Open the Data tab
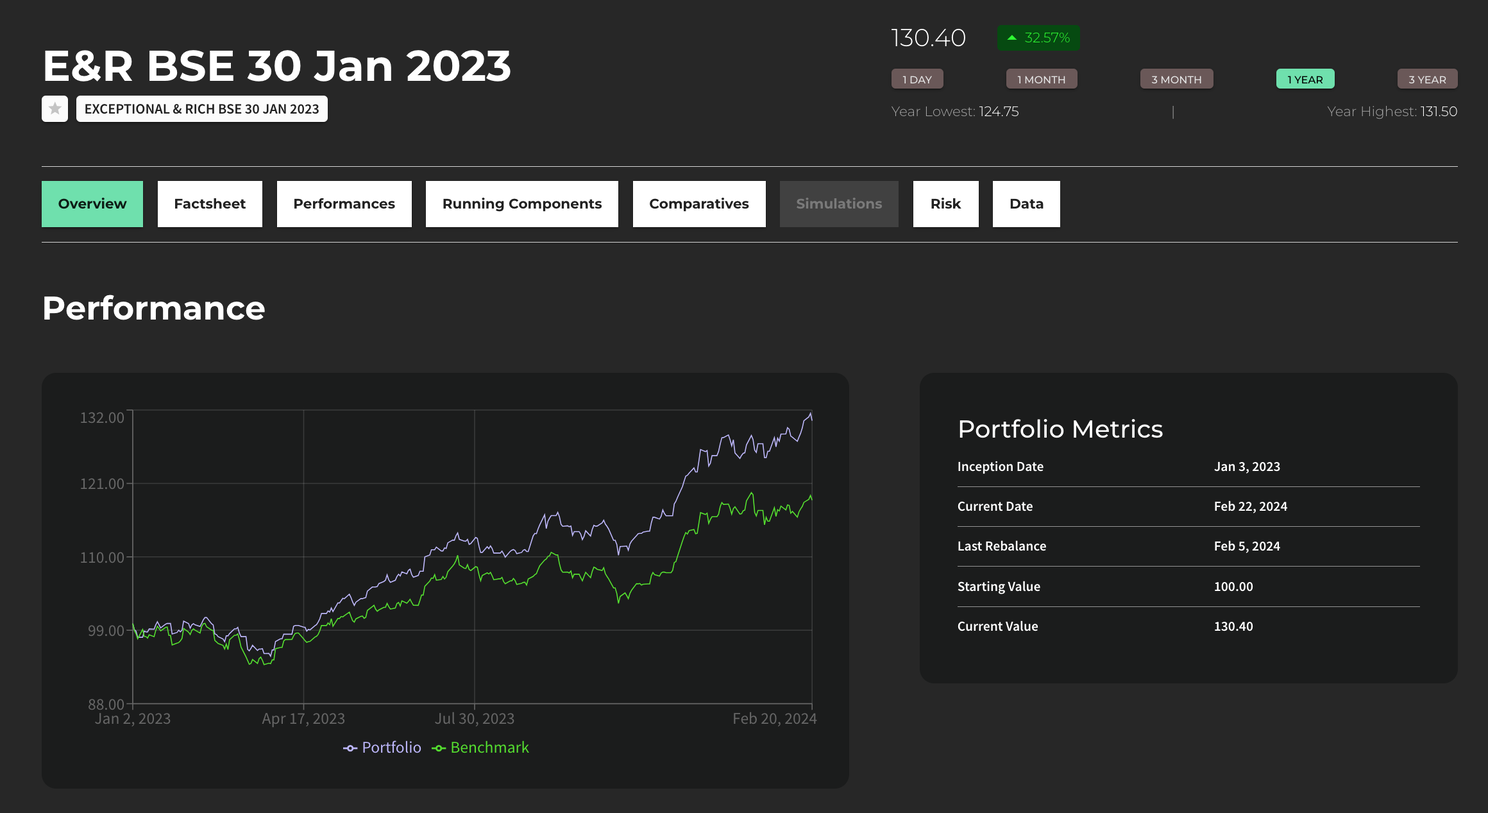 (1026, 204)
